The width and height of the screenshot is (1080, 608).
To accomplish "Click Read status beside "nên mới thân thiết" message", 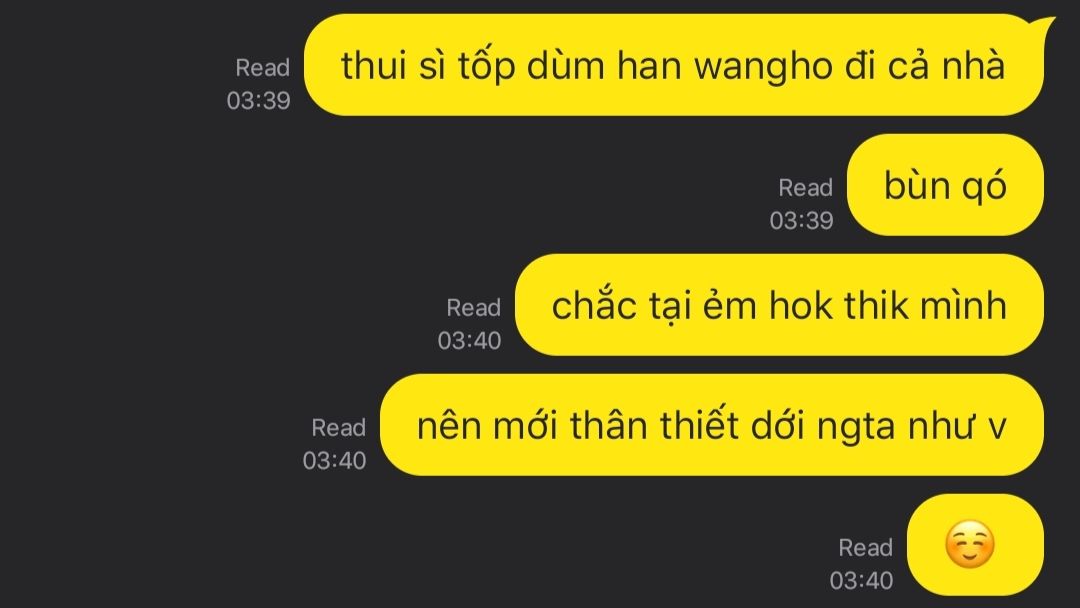I will pyautogui.click(x=338, y=427).
